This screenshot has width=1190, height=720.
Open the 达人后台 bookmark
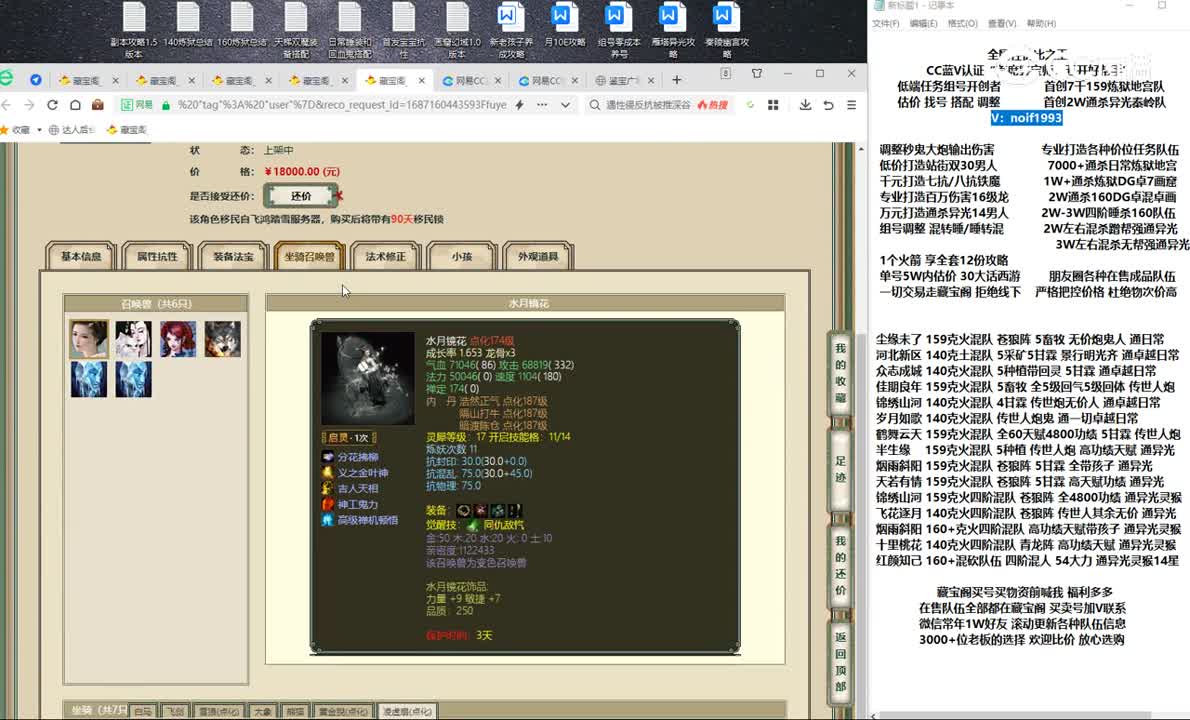click(71, 130)
